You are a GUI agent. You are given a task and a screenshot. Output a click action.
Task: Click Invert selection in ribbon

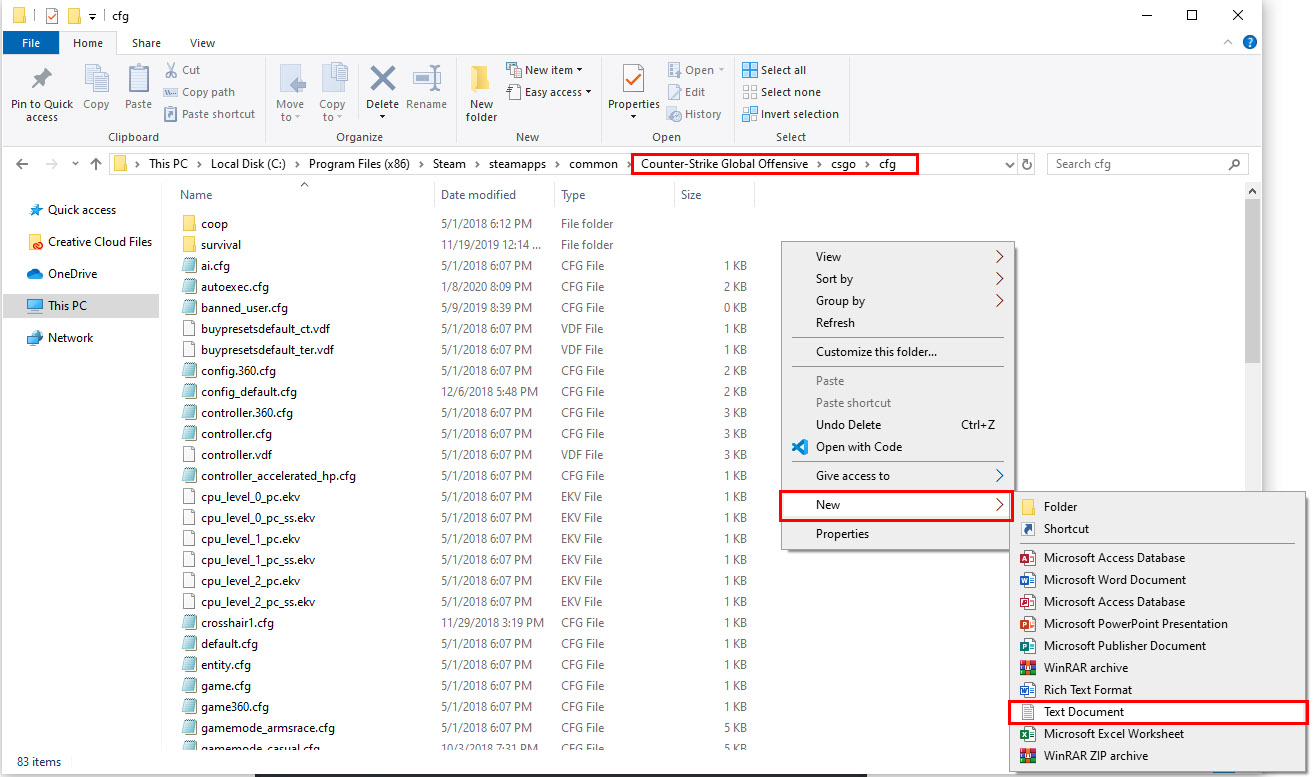(x=790, y=114)
